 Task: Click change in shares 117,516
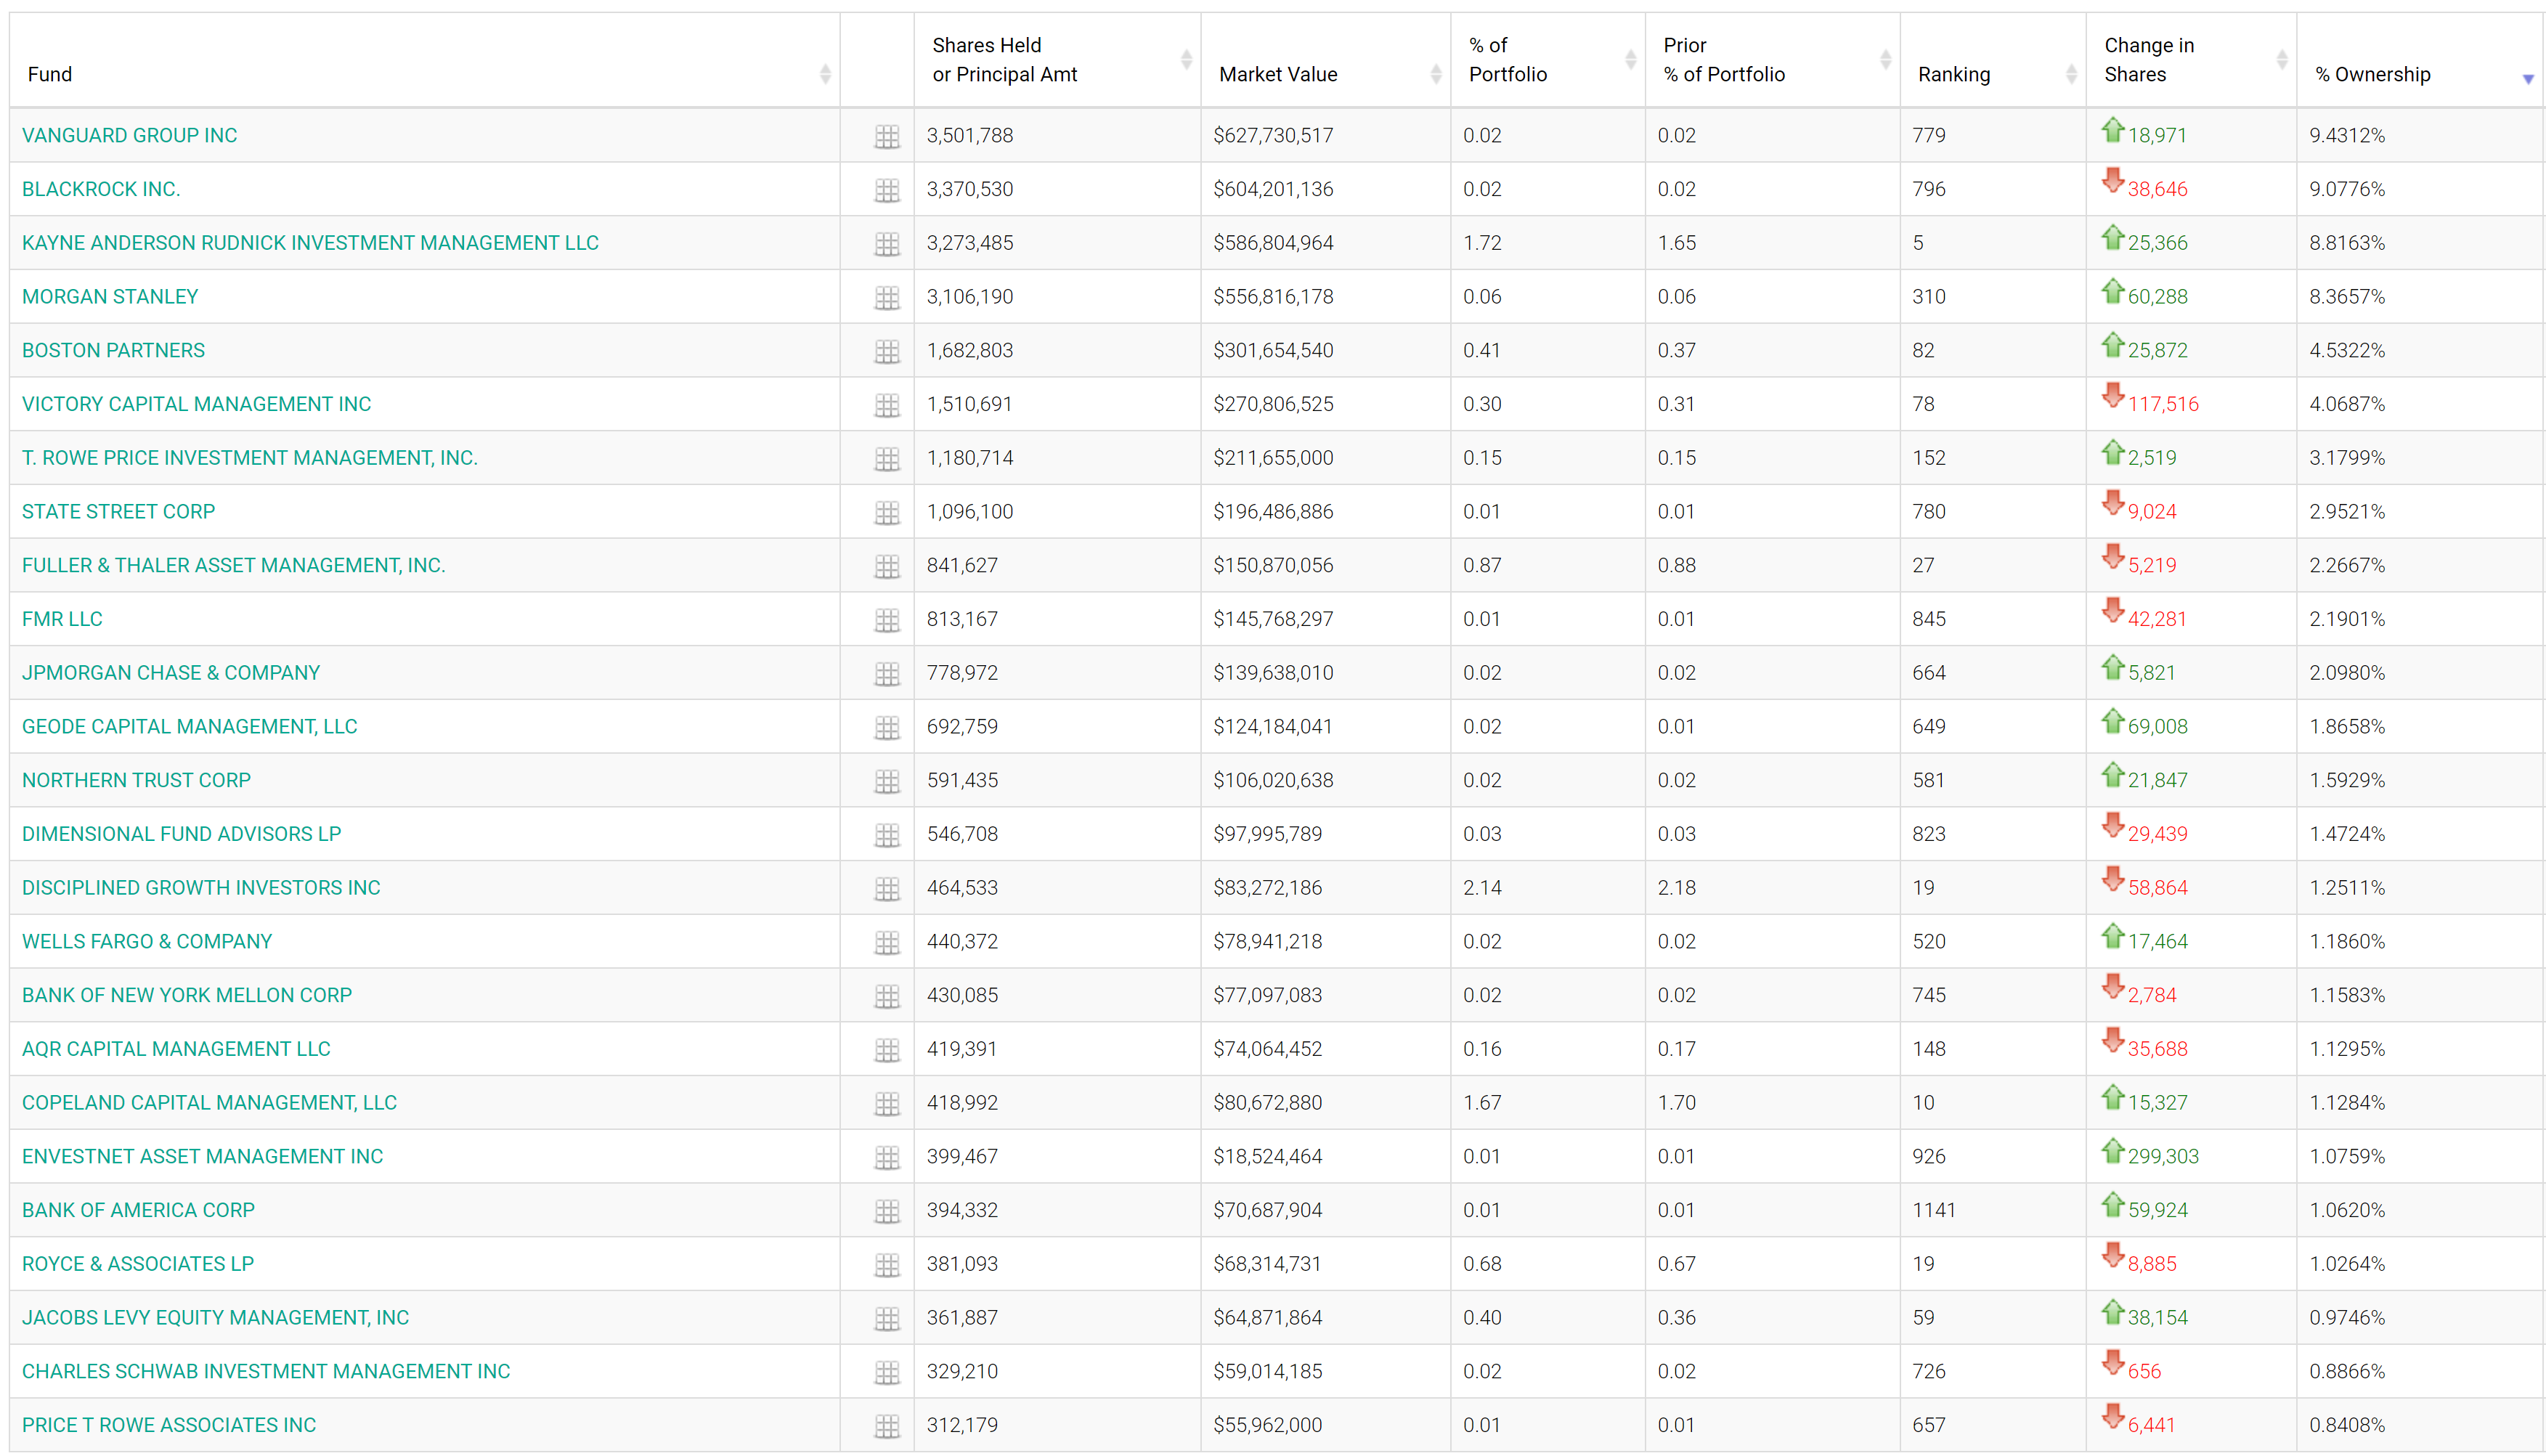click(2163, 404)
